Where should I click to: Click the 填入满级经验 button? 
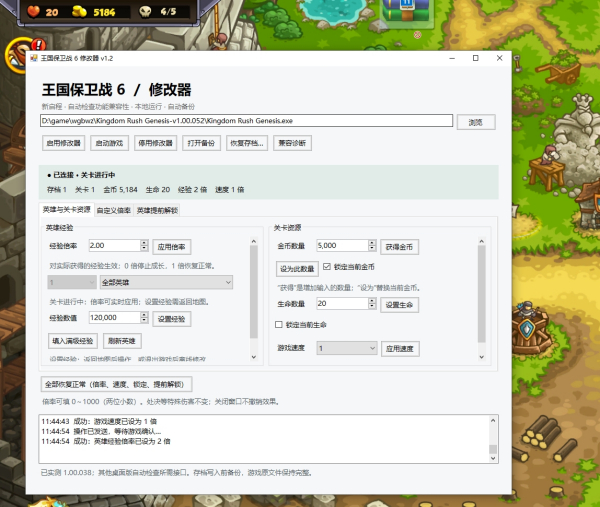coord(73,341)
